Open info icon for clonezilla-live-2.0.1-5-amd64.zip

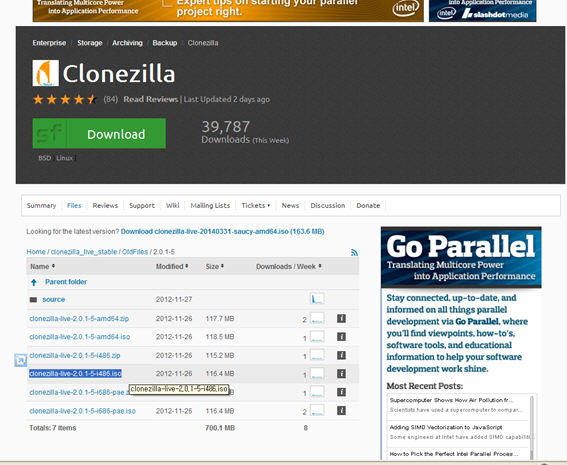[x=341, y=319]
